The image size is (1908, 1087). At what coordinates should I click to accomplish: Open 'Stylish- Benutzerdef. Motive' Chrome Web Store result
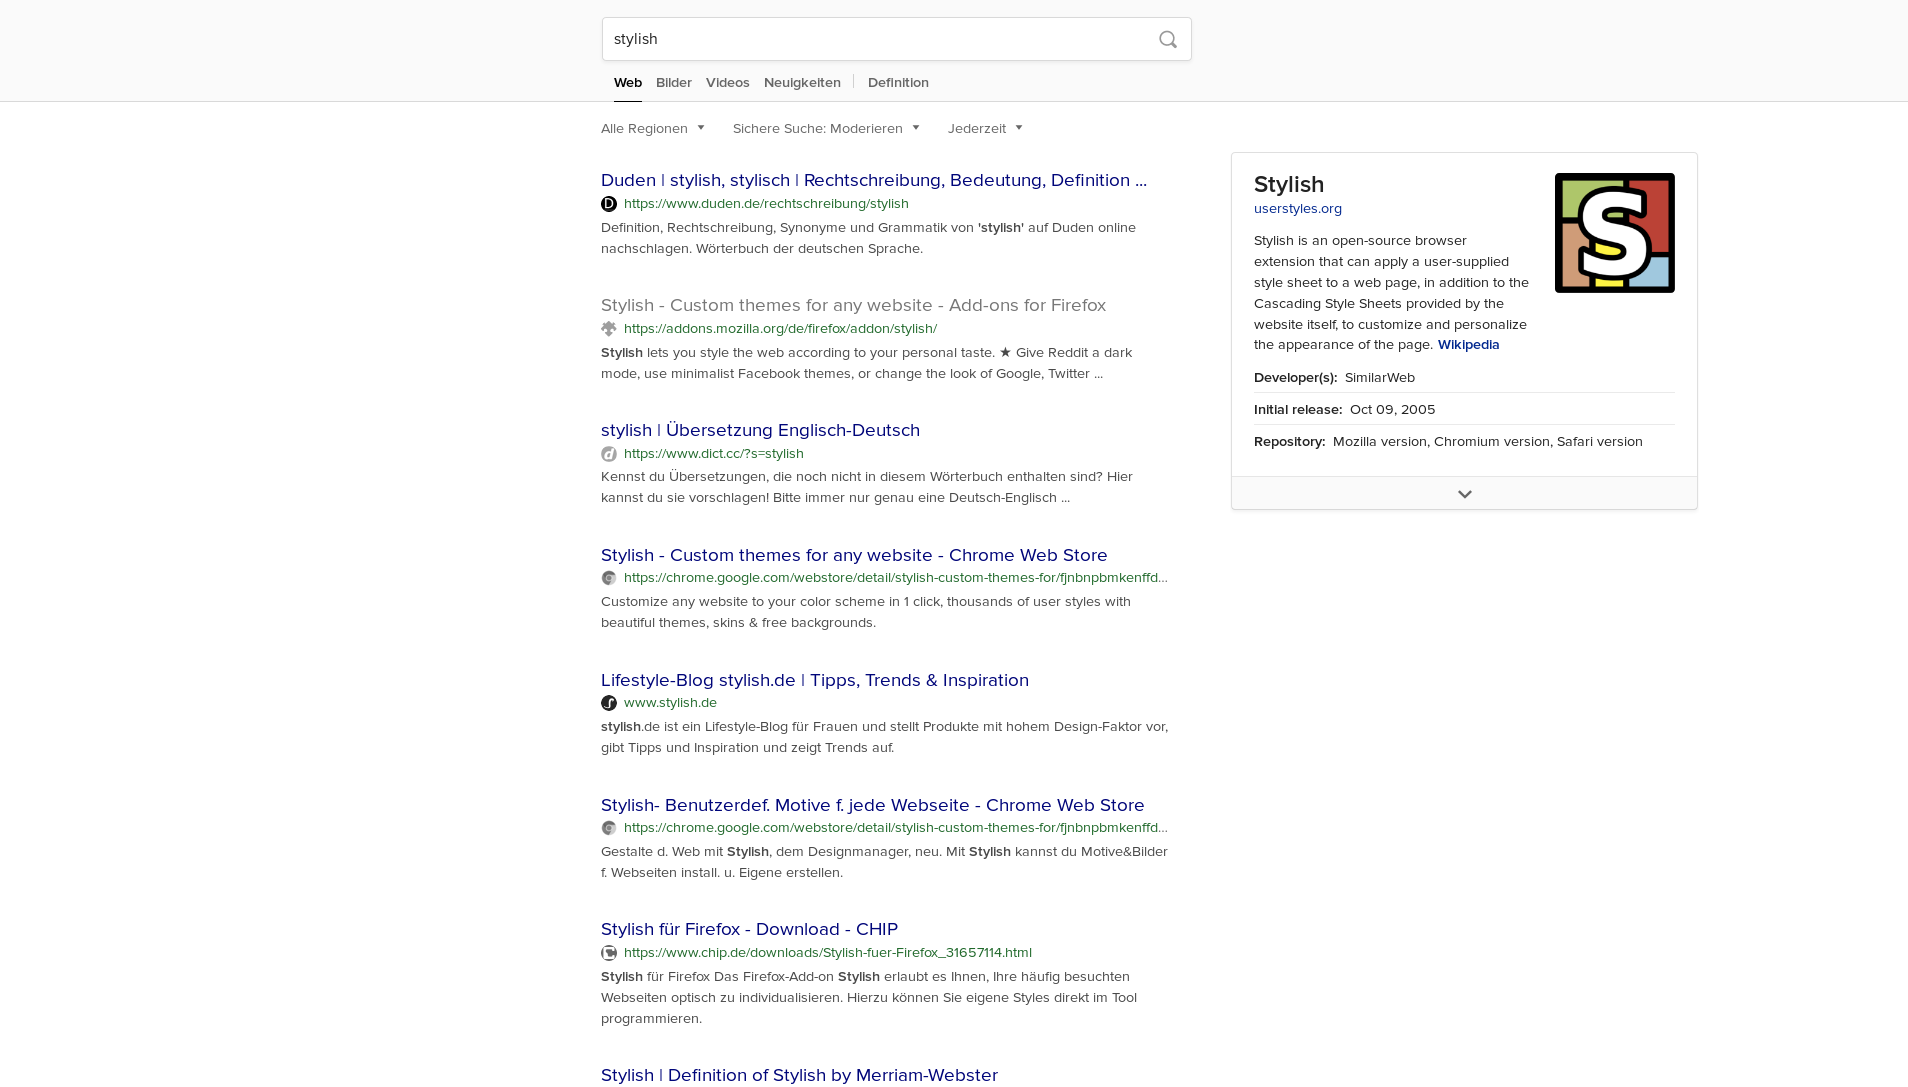point(873,805)
